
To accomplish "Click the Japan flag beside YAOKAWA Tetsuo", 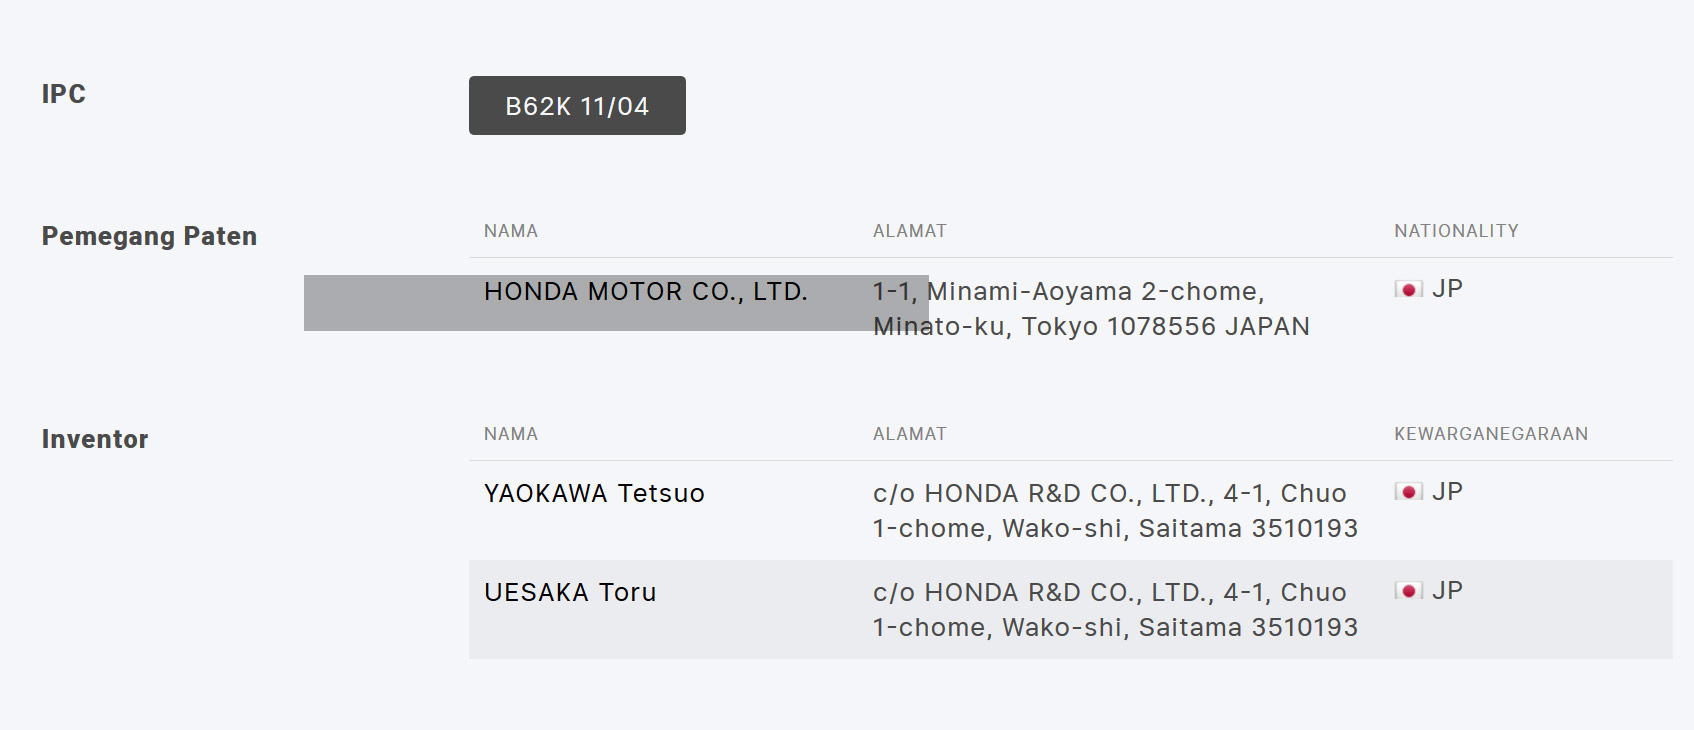I will pos(1409,492).
